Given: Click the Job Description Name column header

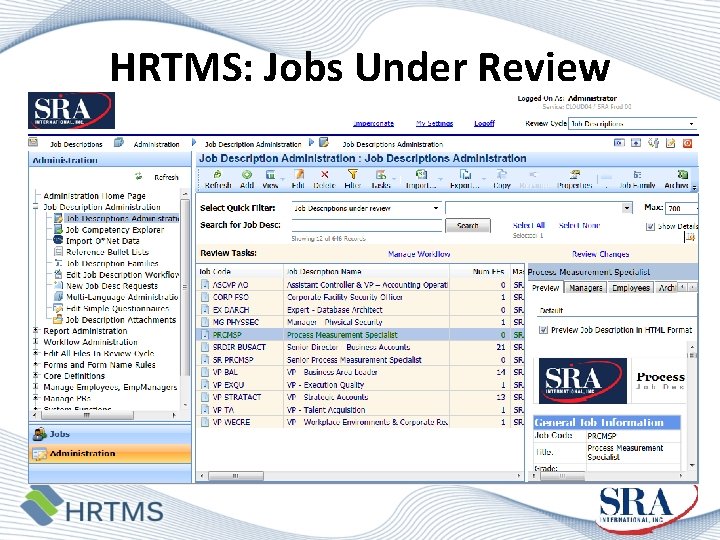Looking at the screenshot, I should tap(366, 271).
